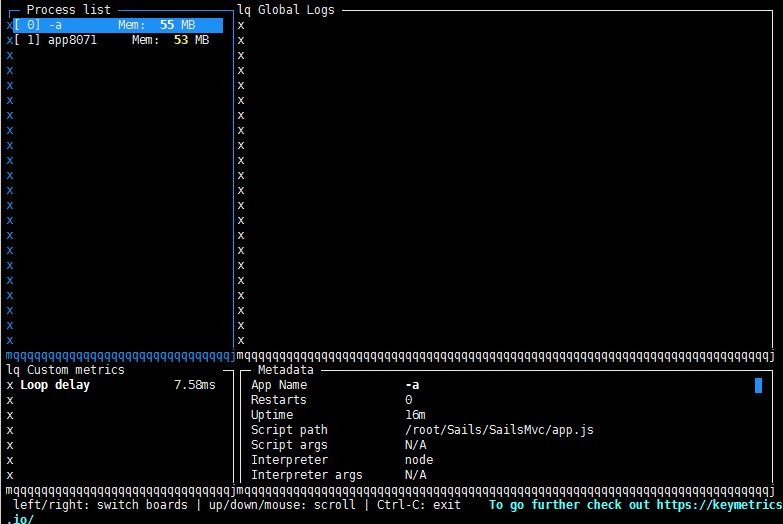Click the Metadata panel blue scrollbar thumb
Screen dimensions: 783x524
[758, 385]
